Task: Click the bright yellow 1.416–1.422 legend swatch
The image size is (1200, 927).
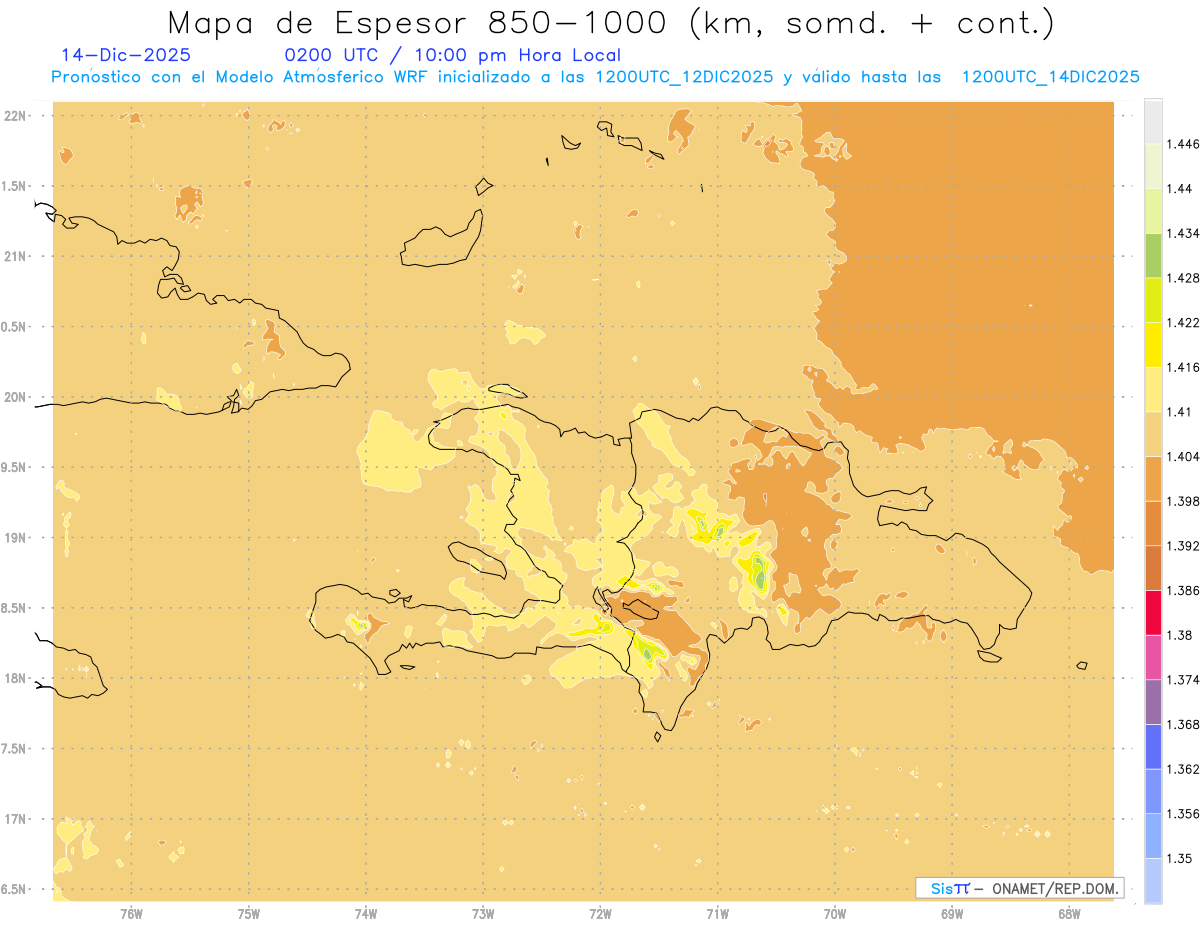Action: (1153, 345)
